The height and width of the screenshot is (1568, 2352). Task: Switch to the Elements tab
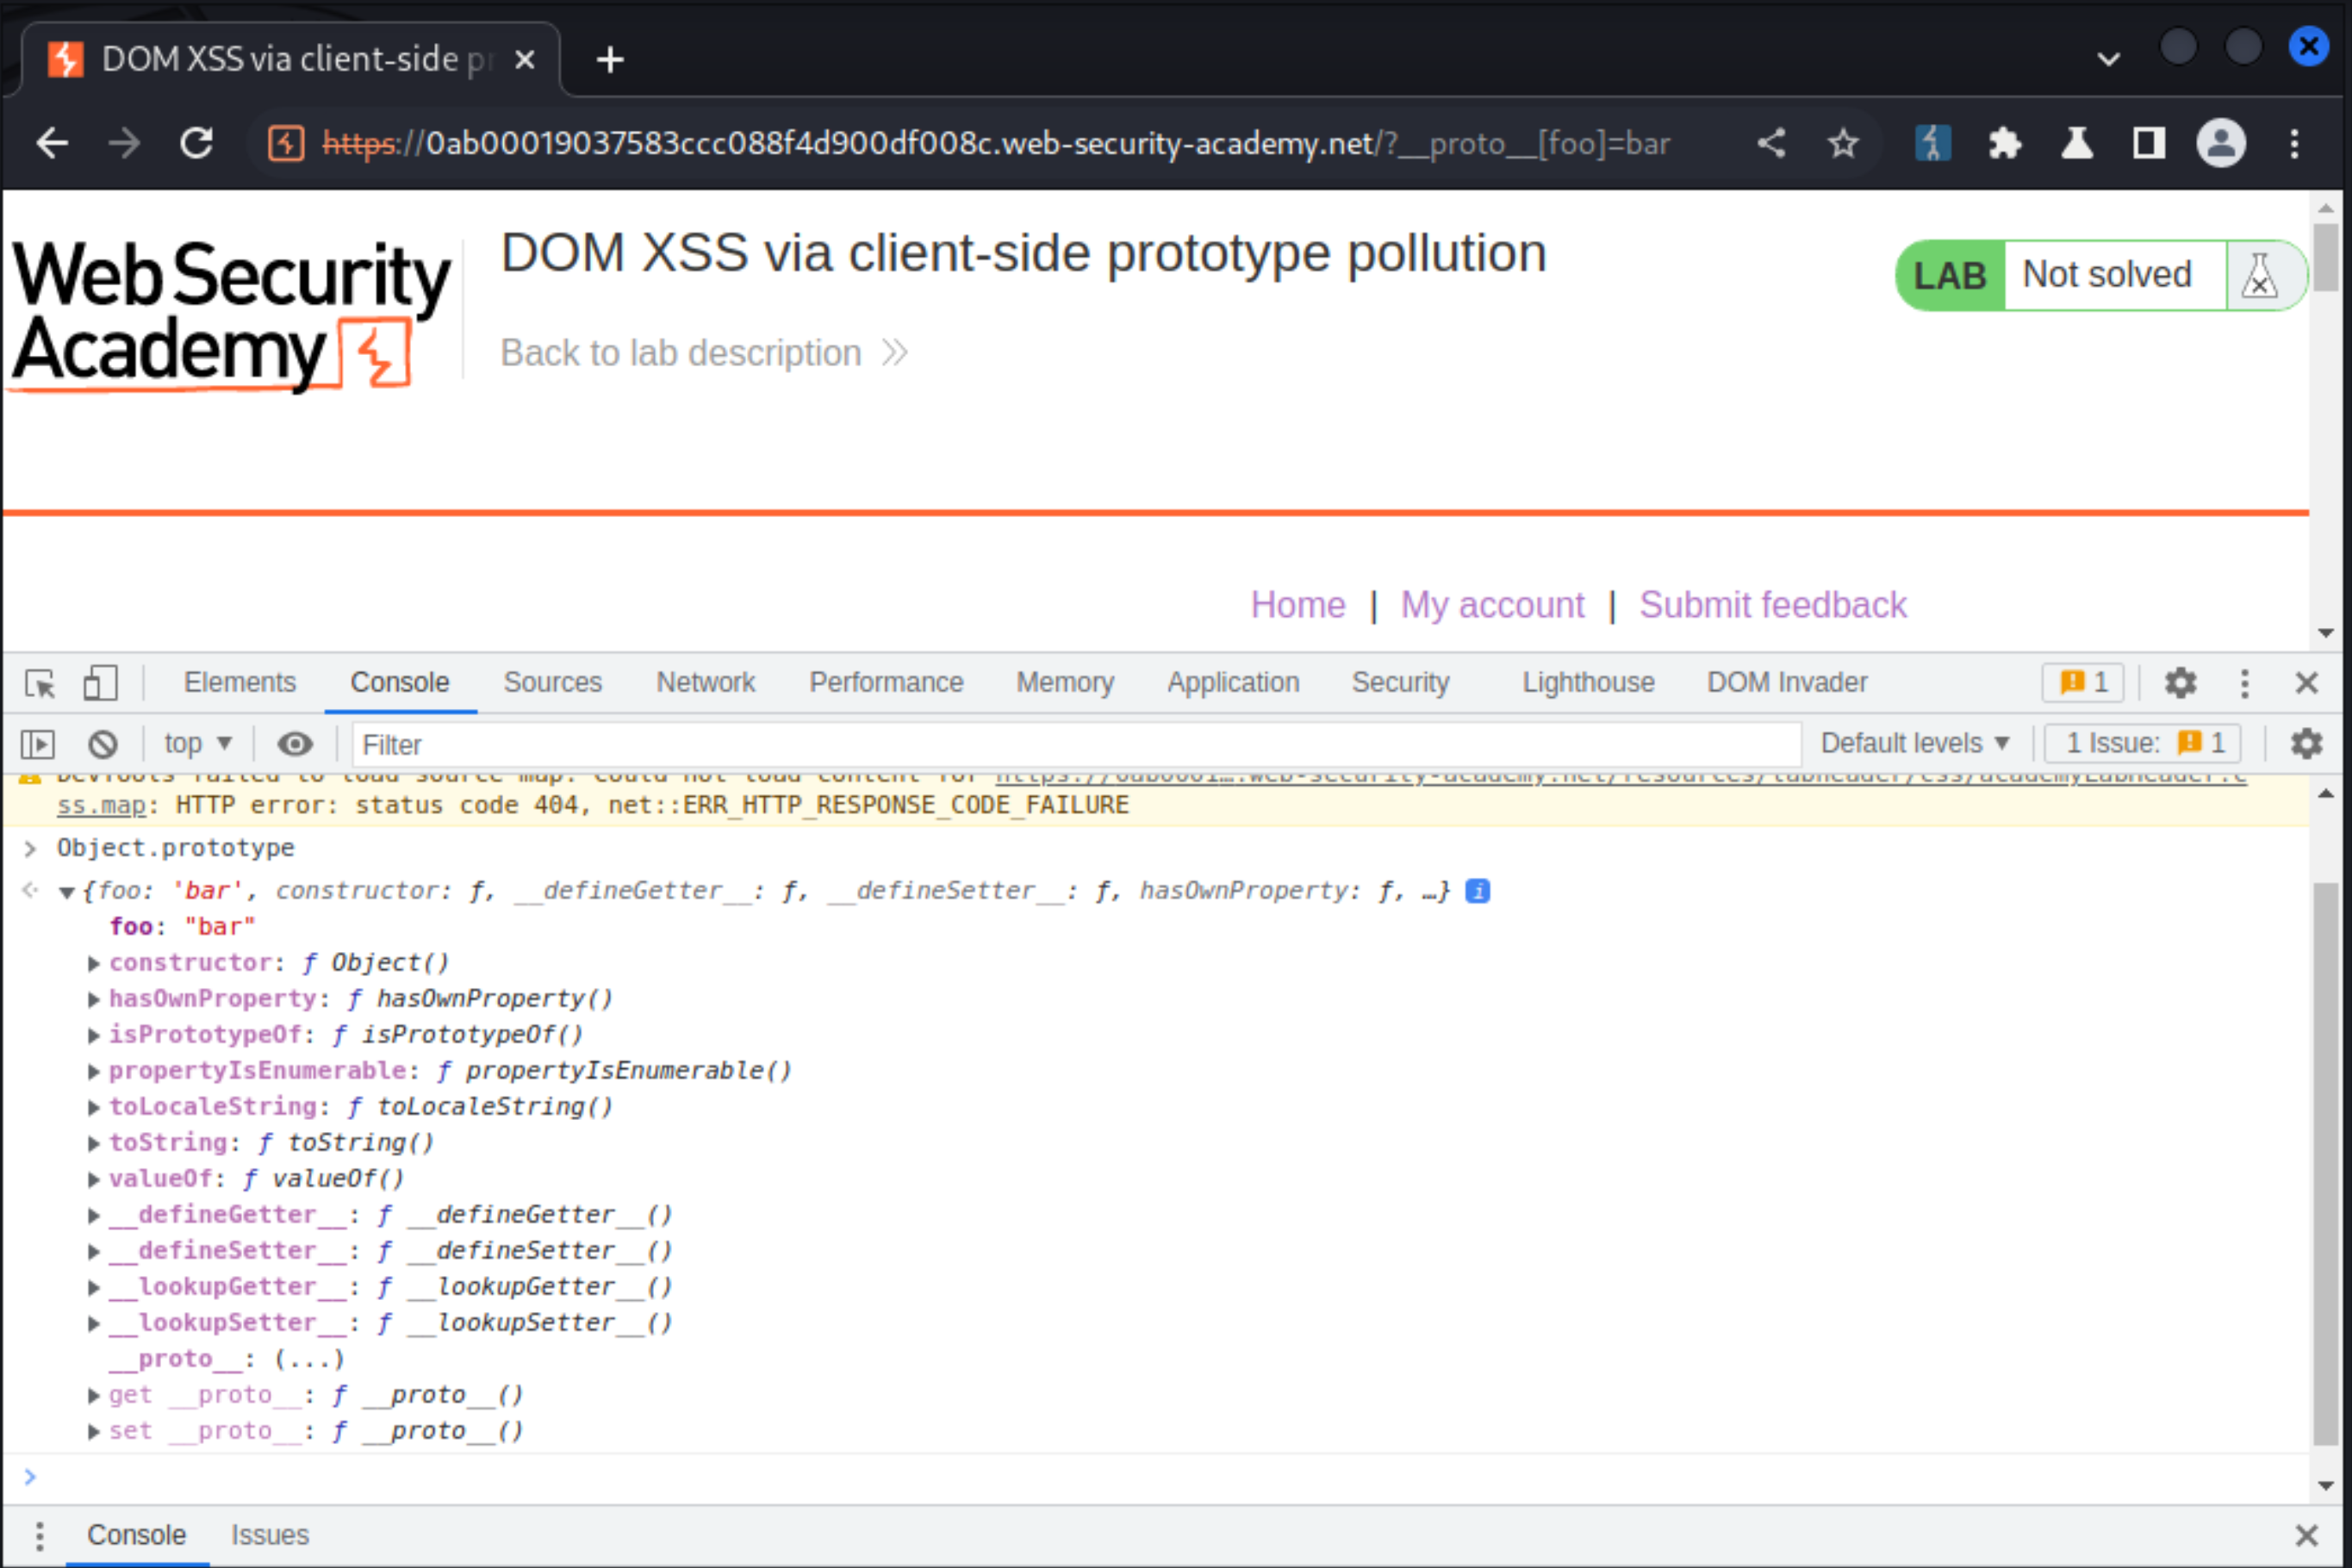pyautogui.click(x=240, y=683)
